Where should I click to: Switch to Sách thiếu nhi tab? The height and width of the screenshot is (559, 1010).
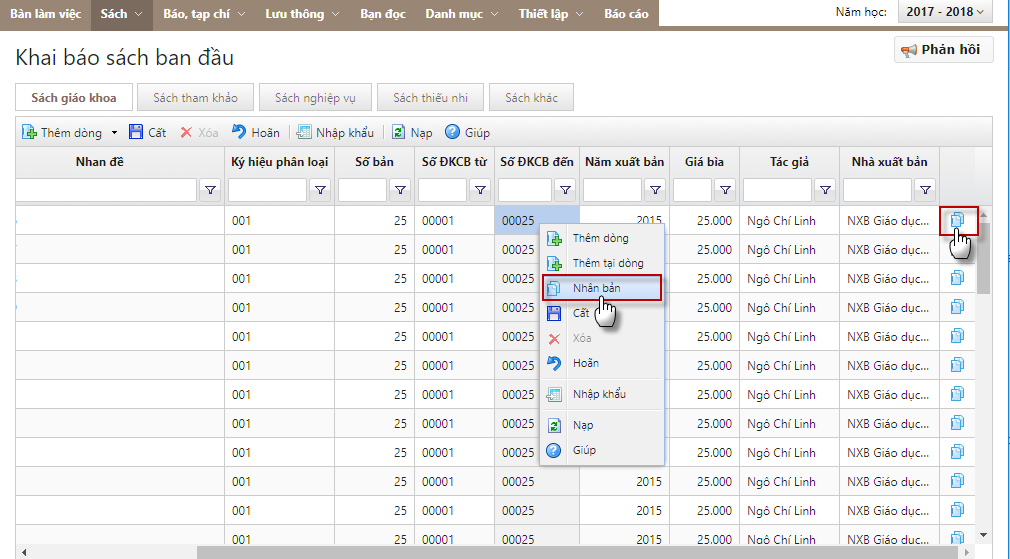430,97
